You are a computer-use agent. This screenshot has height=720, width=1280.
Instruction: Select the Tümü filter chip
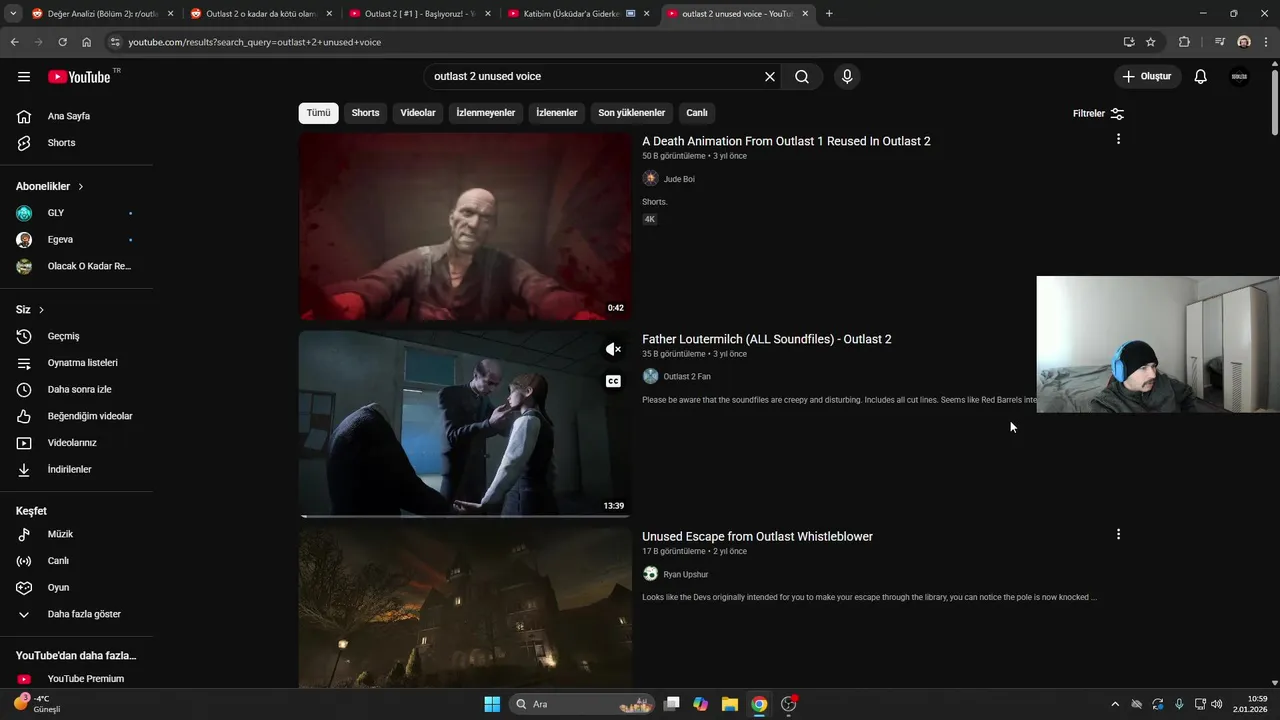click(318, 113)
